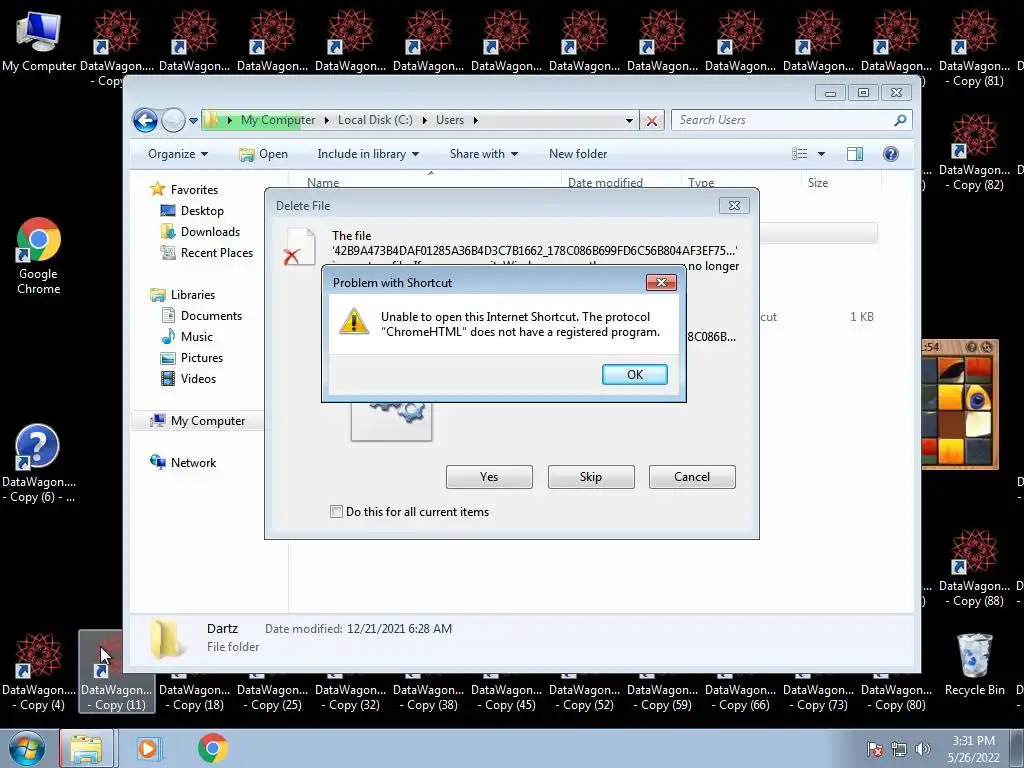Click OK in Problem with Shortcut dialog
Image resolution: width=1024 pixels, height=768 pixels.
(634, 374)
